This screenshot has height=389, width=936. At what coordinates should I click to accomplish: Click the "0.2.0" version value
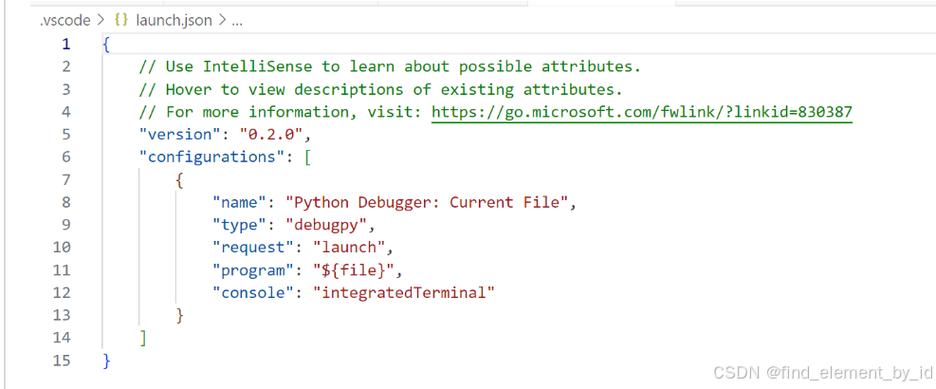click(x=271, y=134)
